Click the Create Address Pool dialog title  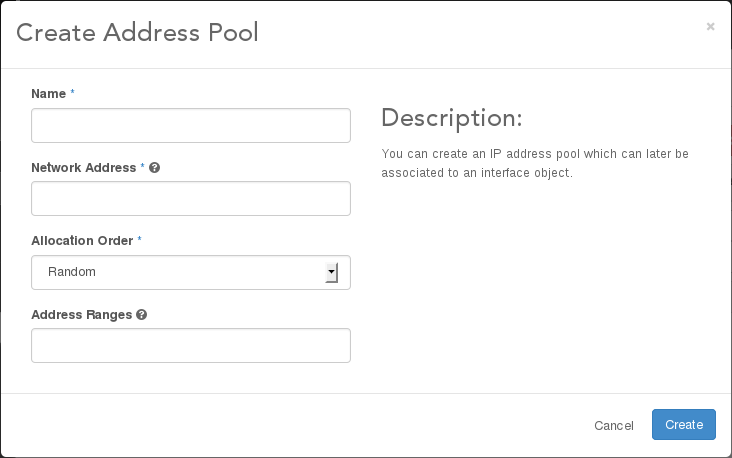[x=137, y=33]
